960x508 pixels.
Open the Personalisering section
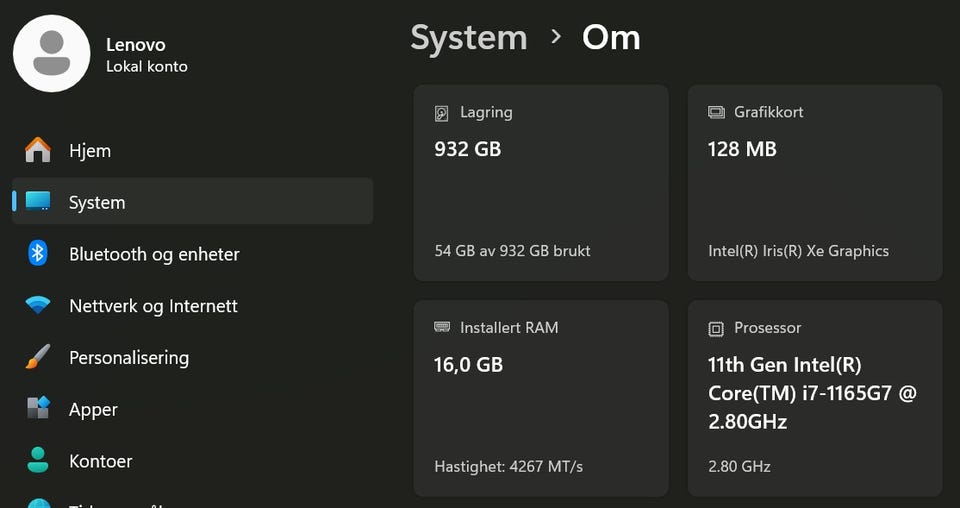point(128,357)
